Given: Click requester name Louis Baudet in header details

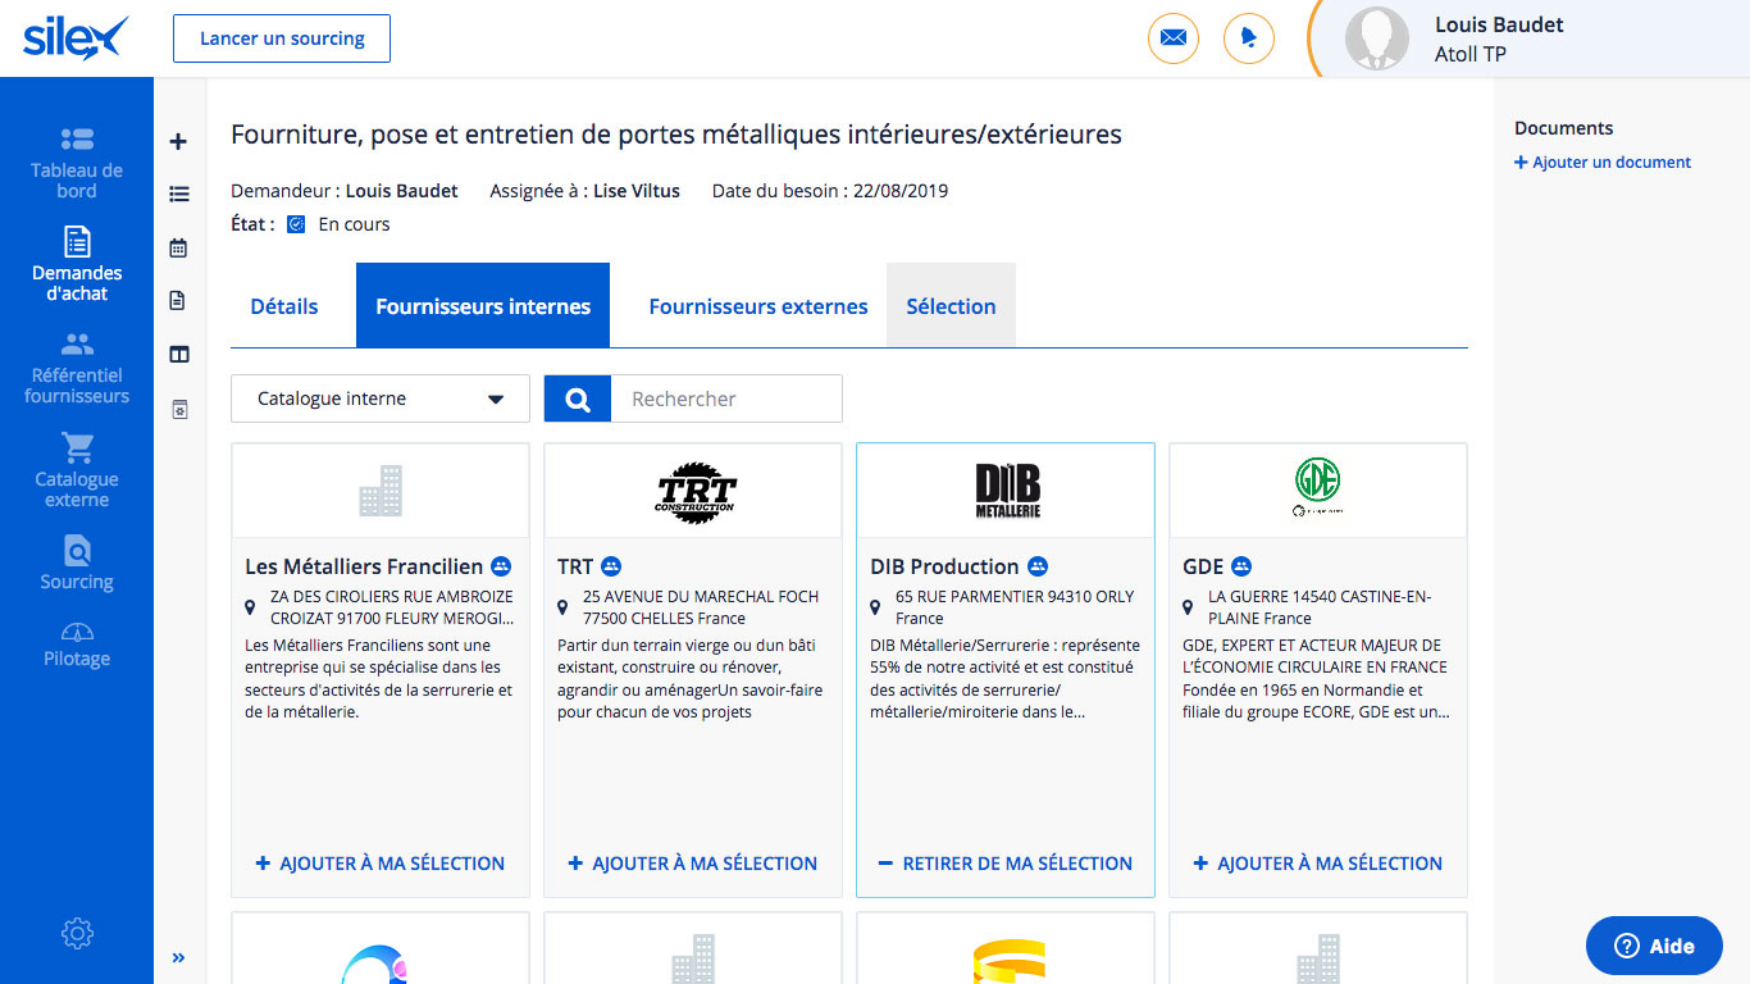Looking at the screenshot, I should click(401, 190).
